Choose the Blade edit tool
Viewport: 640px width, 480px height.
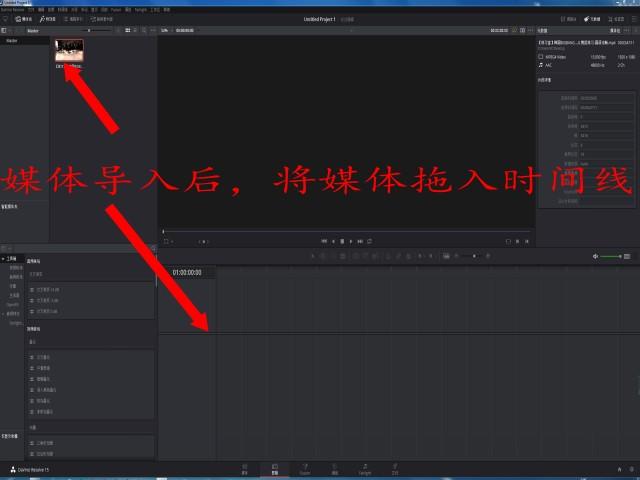pyautogui.click(x=343, y=256)
